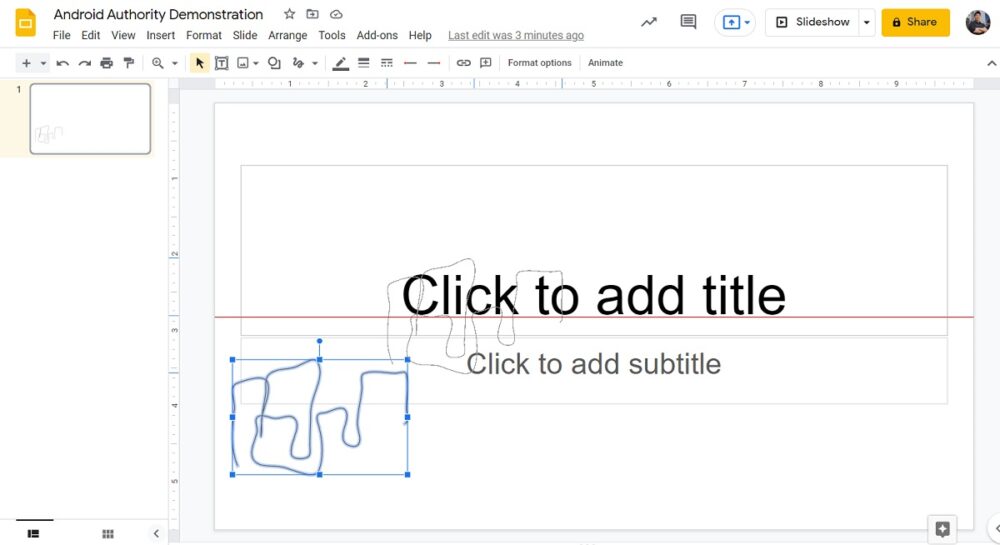This screenshot has width=1000, height=545.
Task: Switch to filmstrip view
Action: click(x=33, y=534)
